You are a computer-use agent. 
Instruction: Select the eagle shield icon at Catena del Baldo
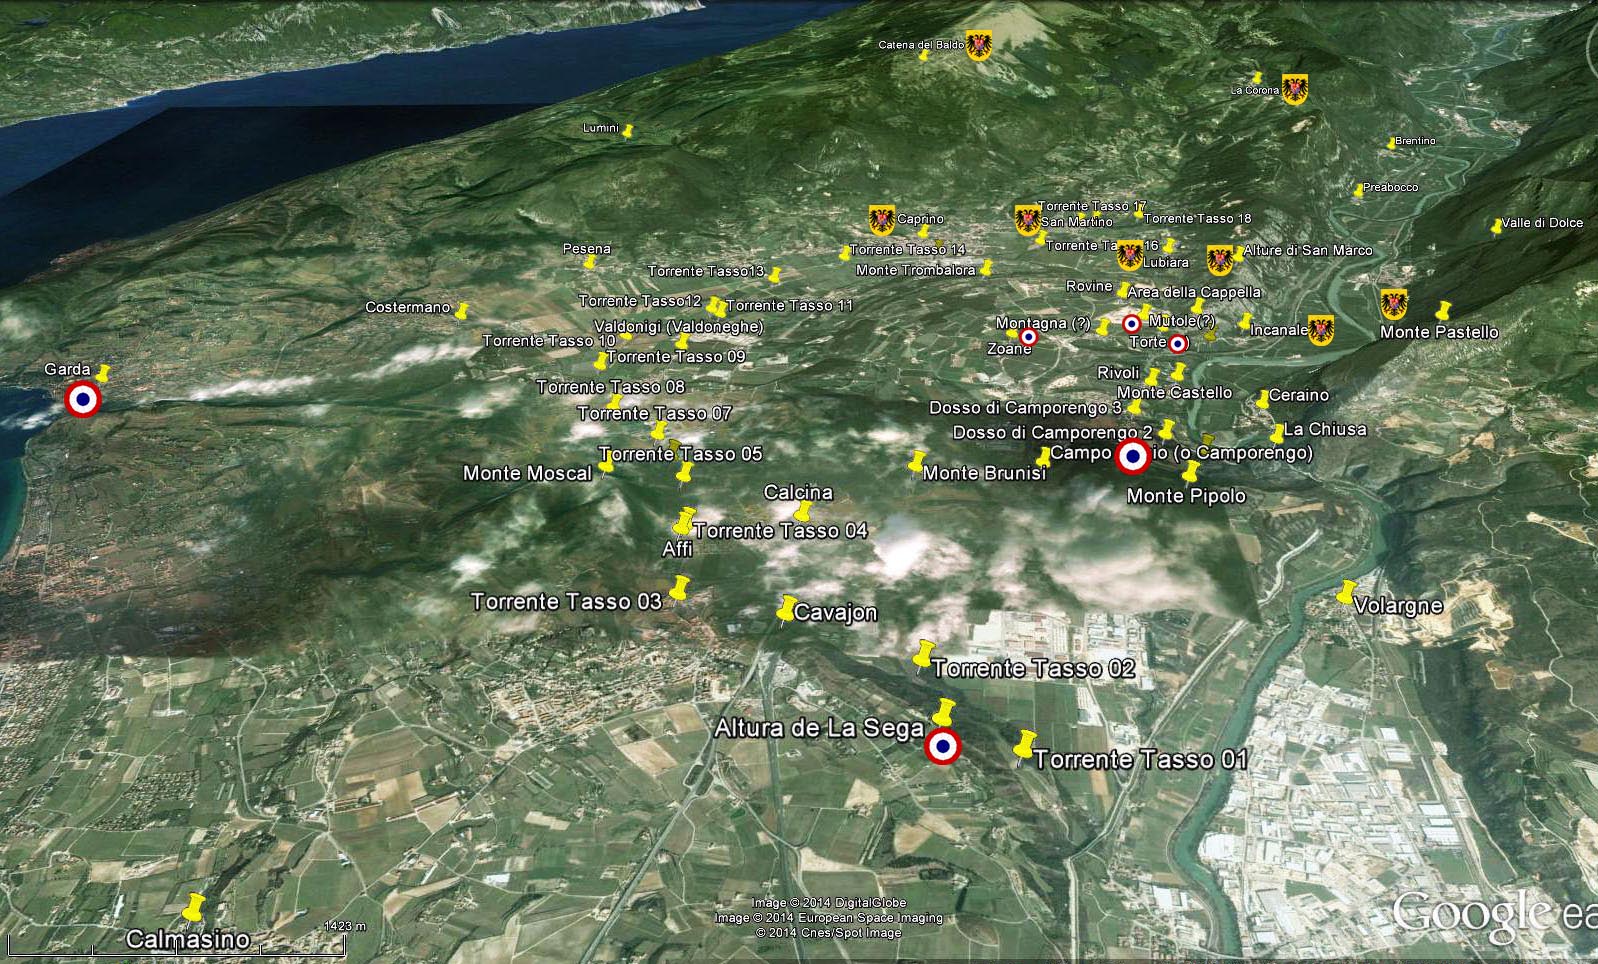(978, 46)
